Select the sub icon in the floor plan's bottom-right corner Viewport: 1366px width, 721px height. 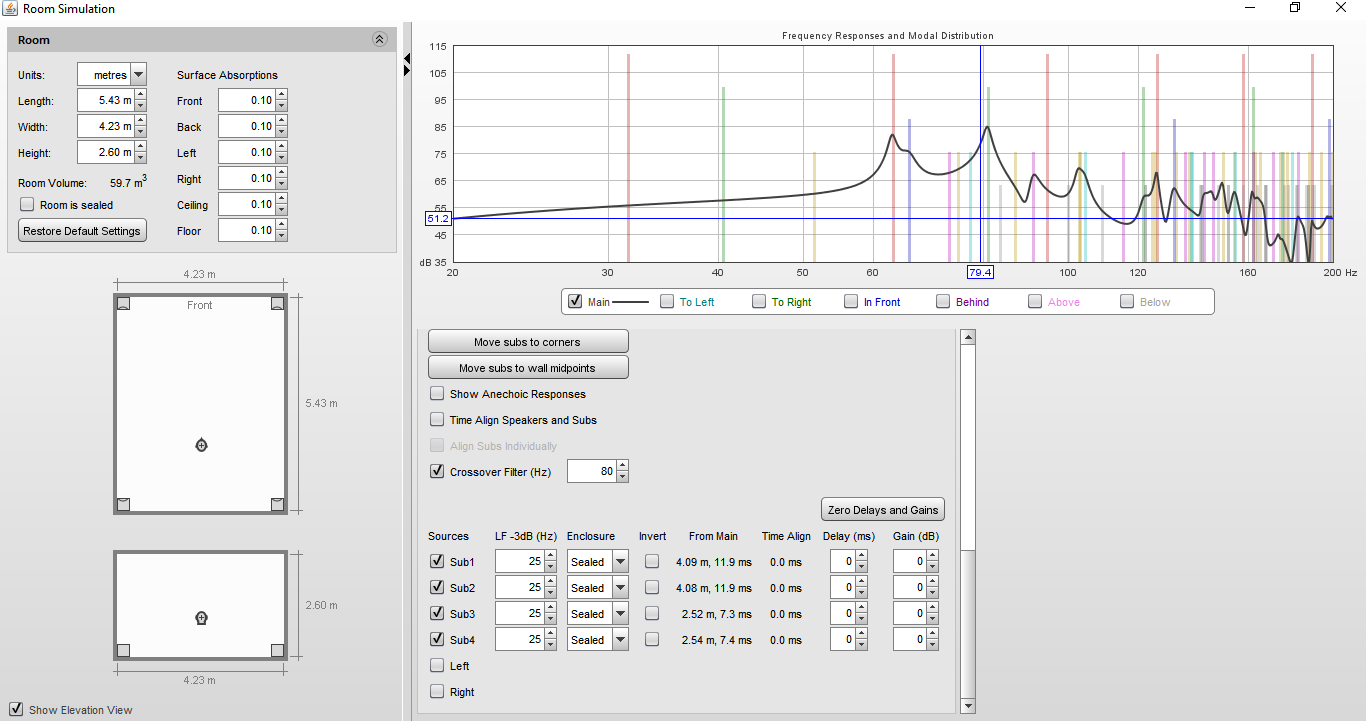(277, 503)
